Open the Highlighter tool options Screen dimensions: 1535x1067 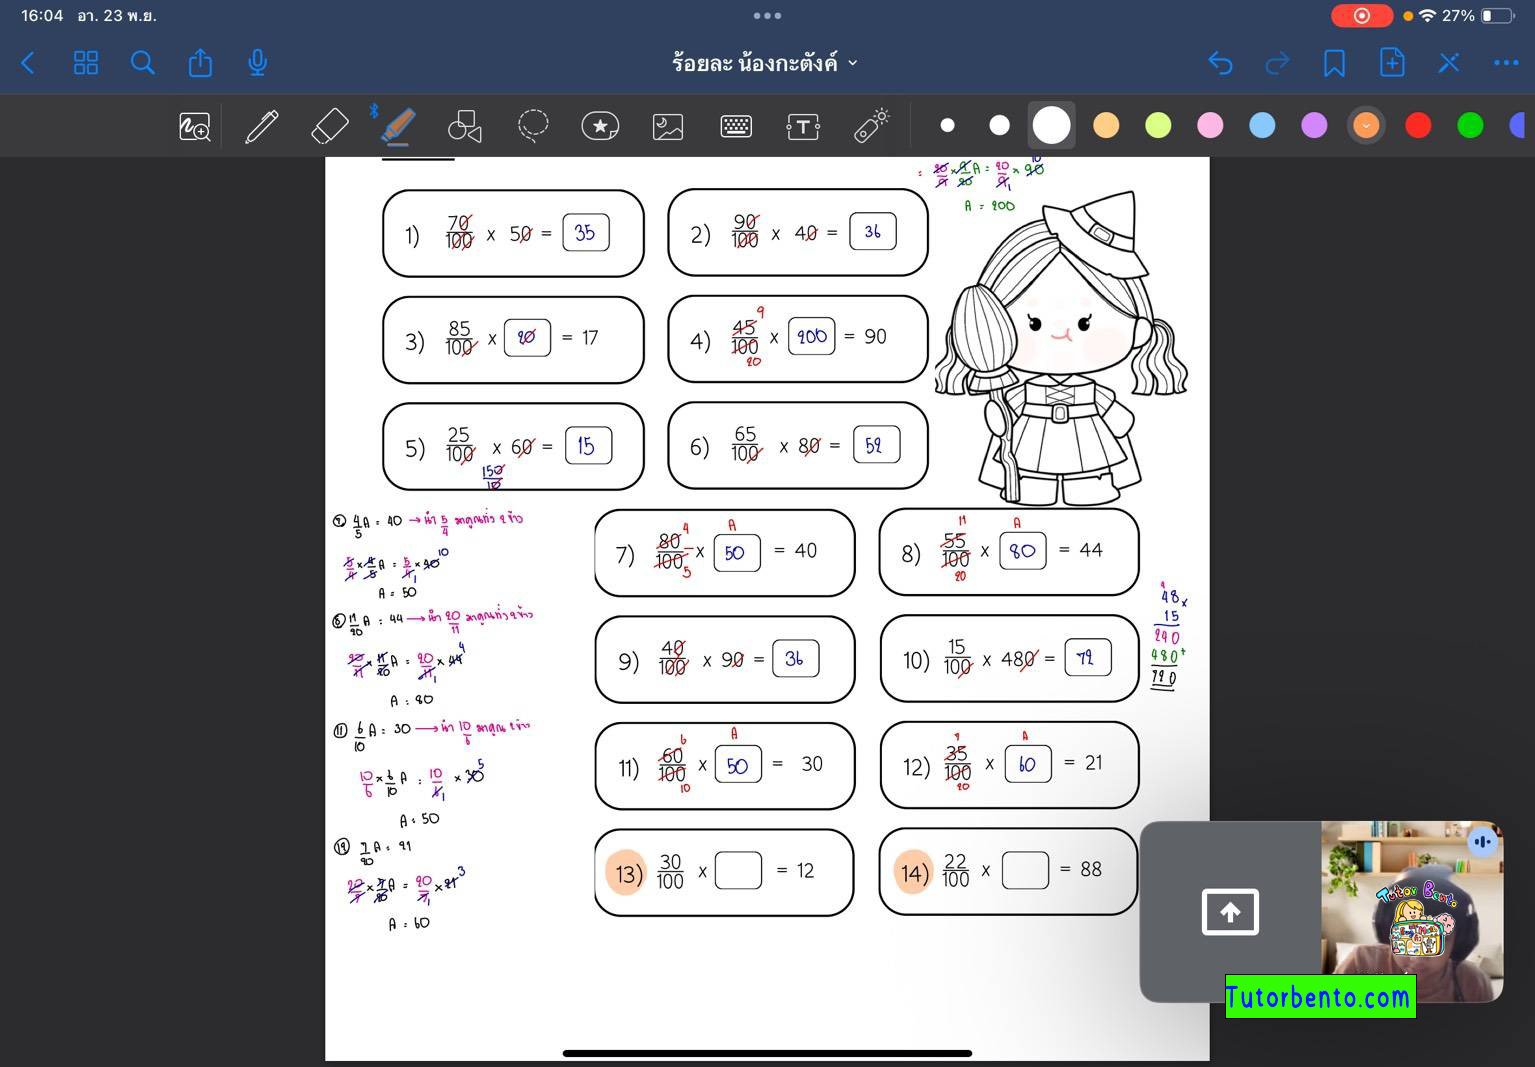coord(398,126)
